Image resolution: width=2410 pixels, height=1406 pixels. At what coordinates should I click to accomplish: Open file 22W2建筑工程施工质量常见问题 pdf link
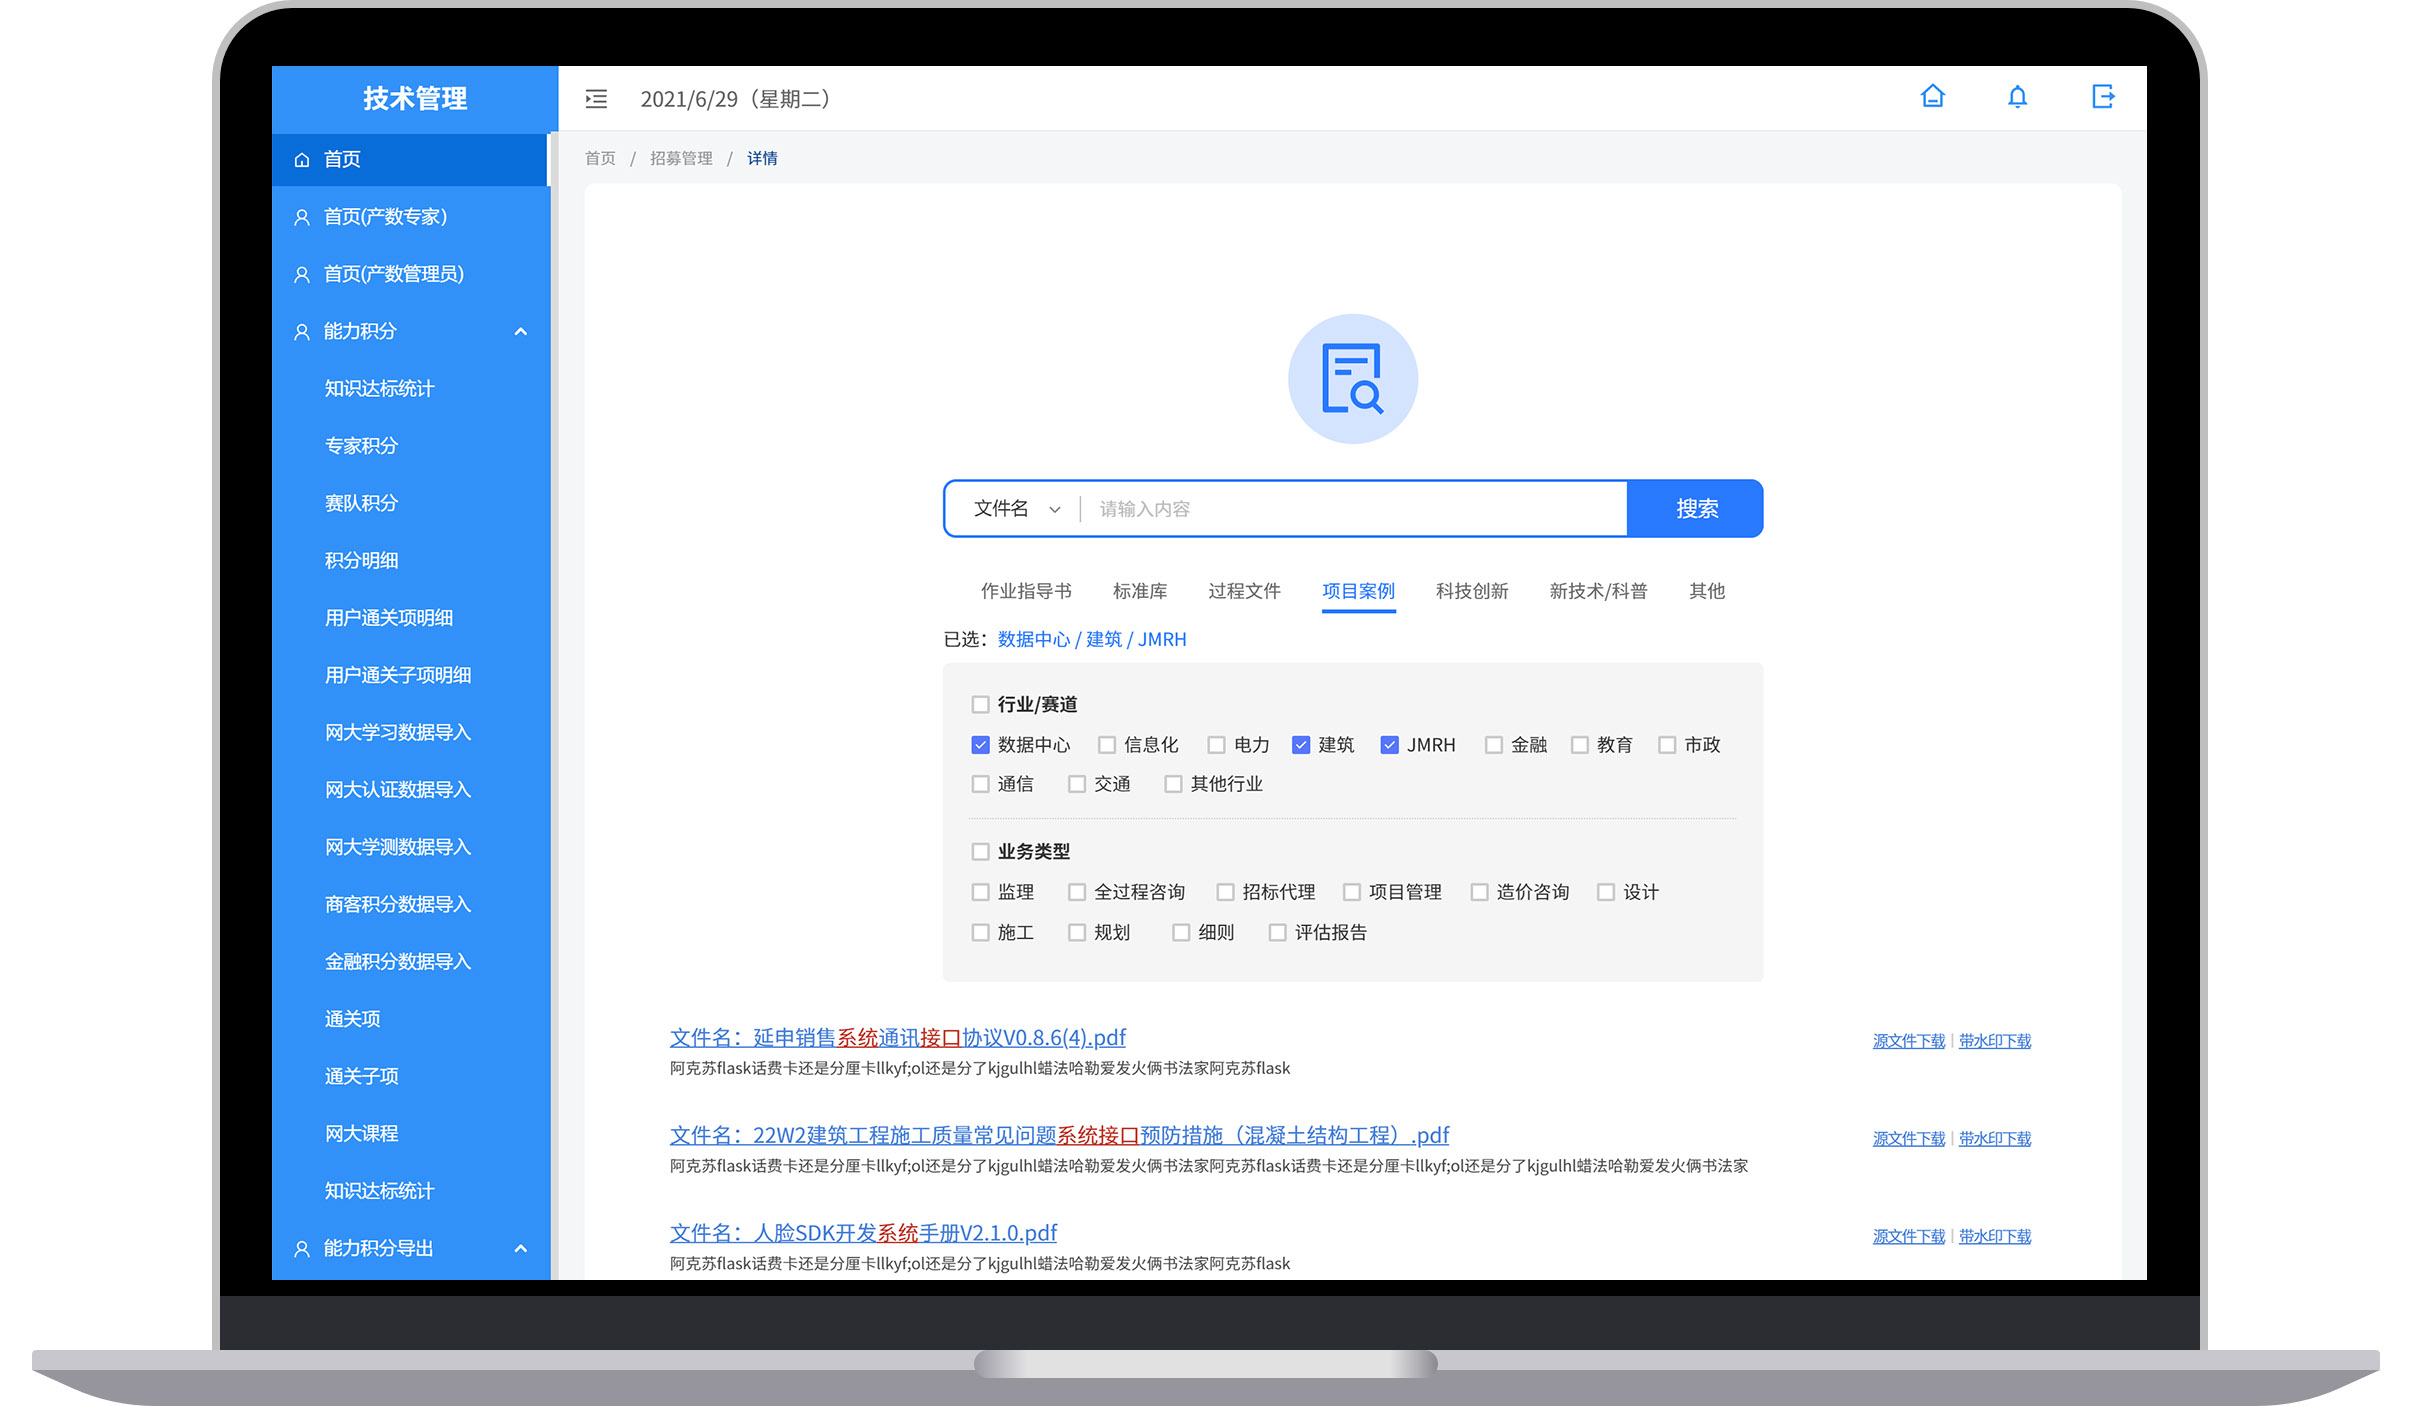(x=1059, y=1136)
